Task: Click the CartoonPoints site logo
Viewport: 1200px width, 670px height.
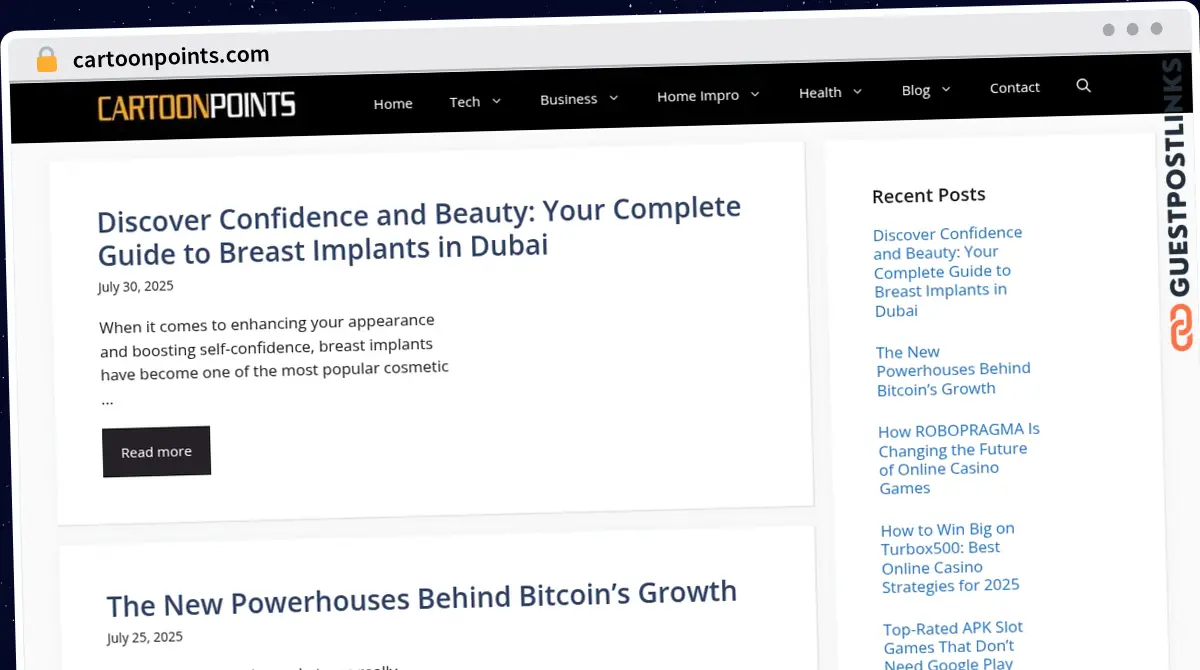Action: pyautogui.click(x=196, y=105)
